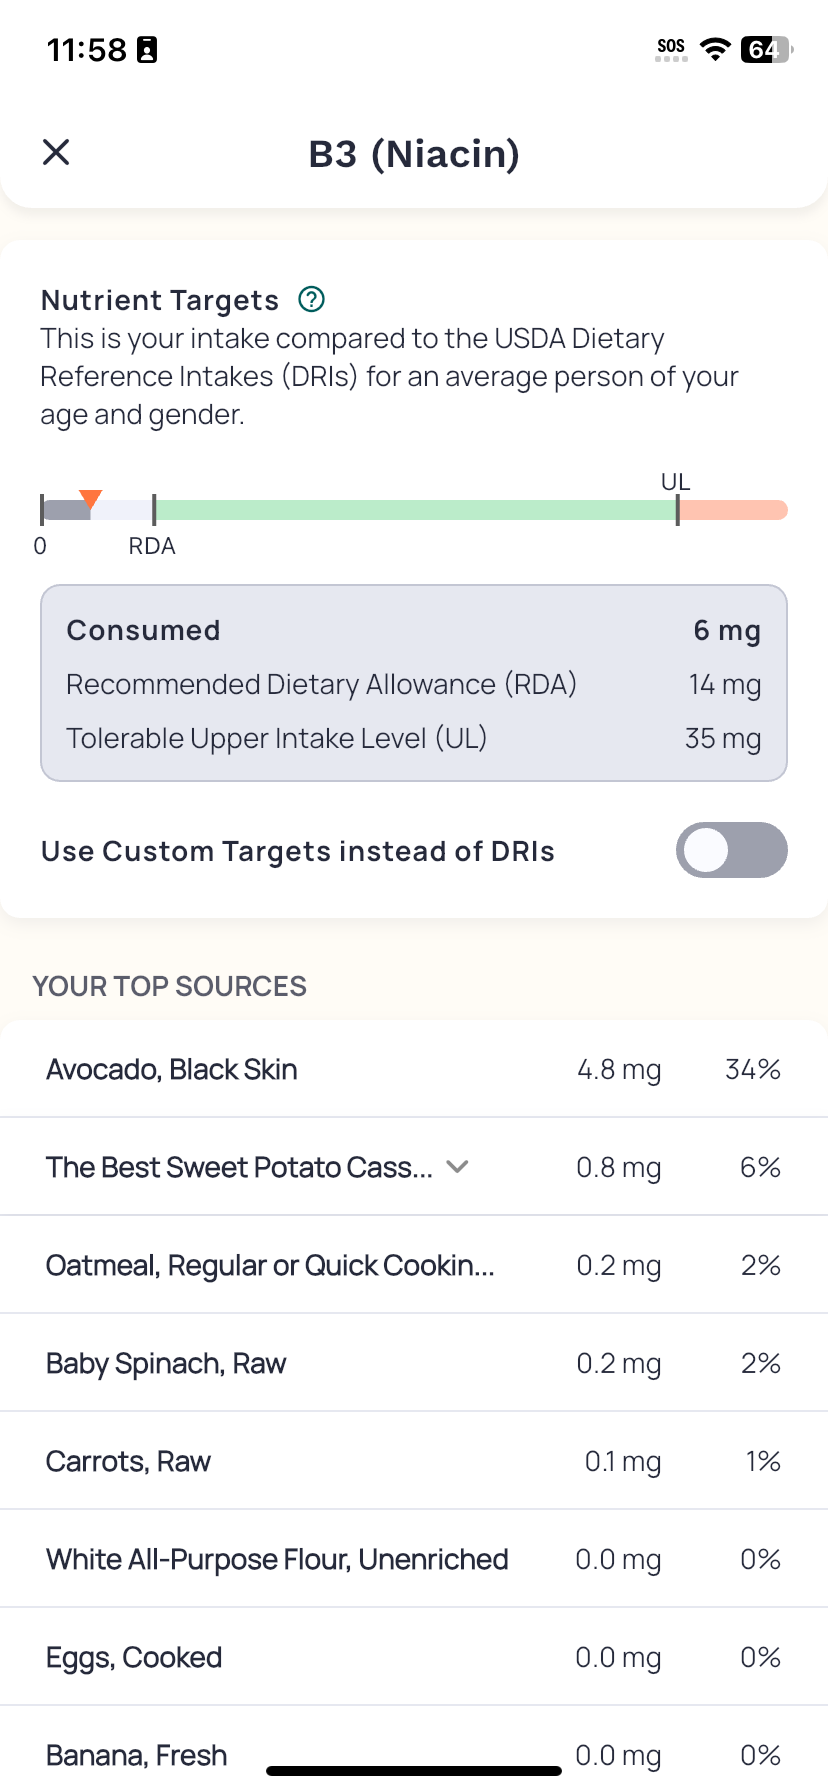828x1792 pixels.
Task: Open Baby Spinach, Raw source entry
Action: click(414, 1363)
